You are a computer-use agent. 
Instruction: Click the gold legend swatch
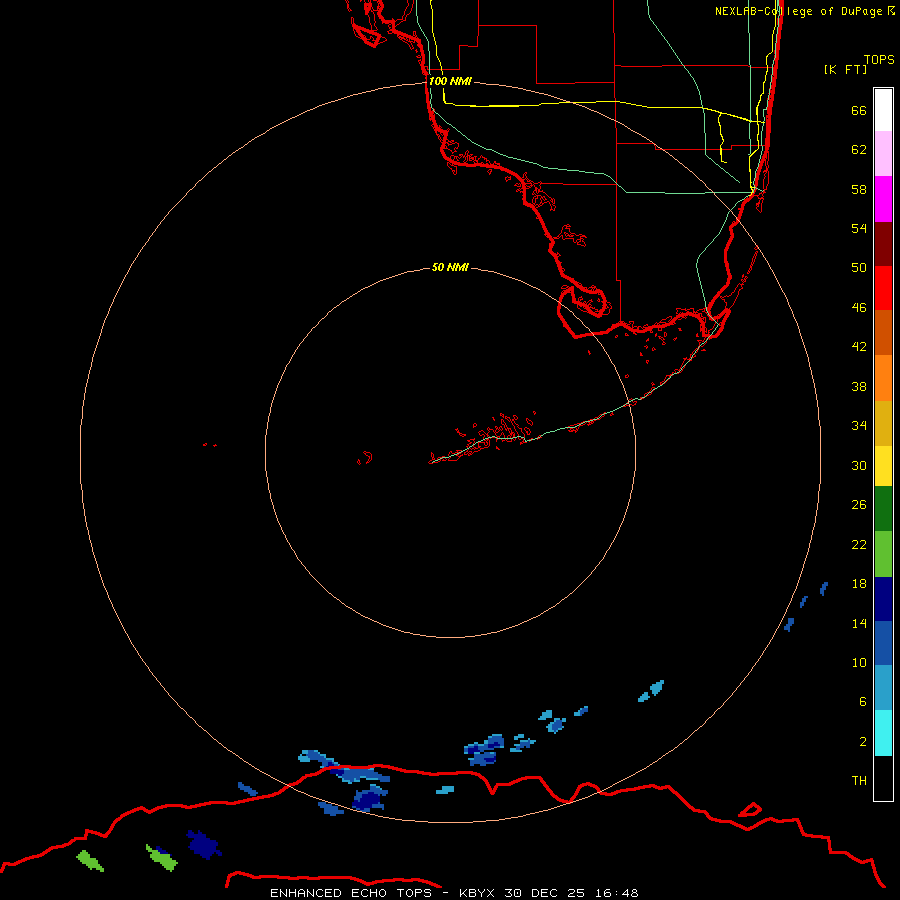(x=883, y=423)
